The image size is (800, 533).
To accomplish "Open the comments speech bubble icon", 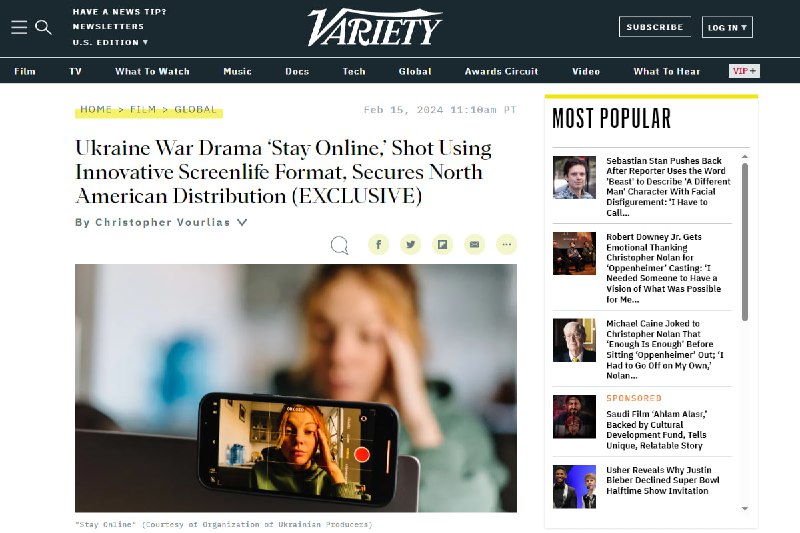I will click(339, 245).
